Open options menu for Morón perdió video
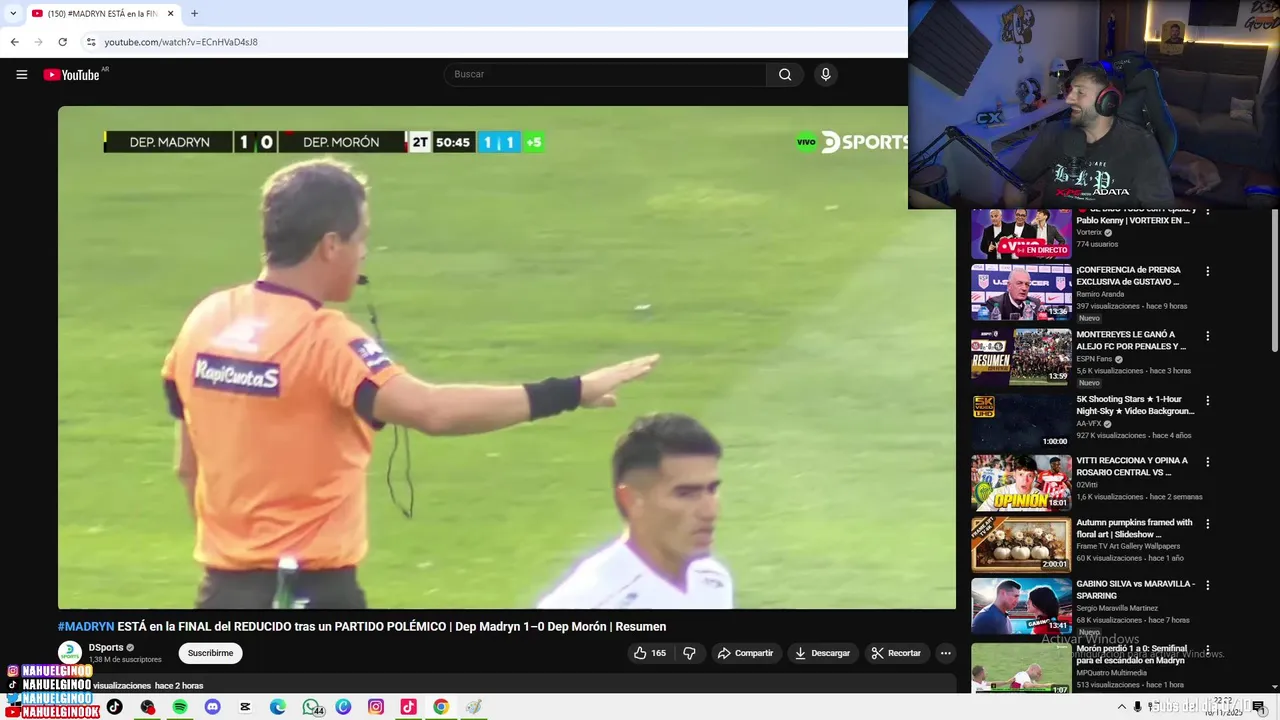The width and height of the screenshot is (1280, 720). pyautogui.click(x=1207, y=650)
